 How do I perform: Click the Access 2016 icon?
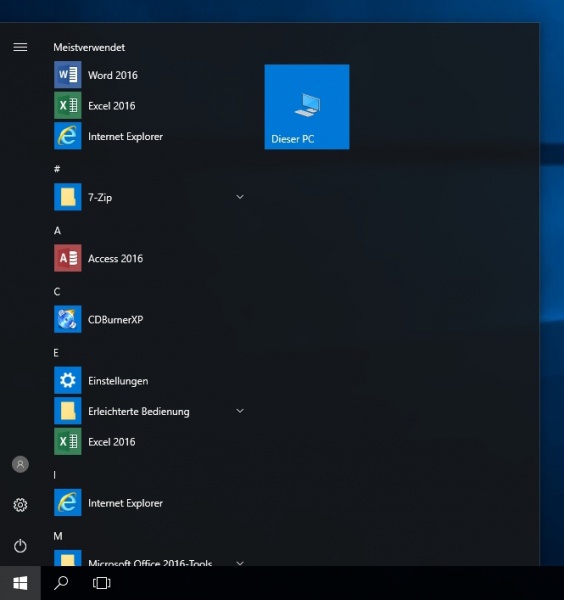tap(68, 258)
